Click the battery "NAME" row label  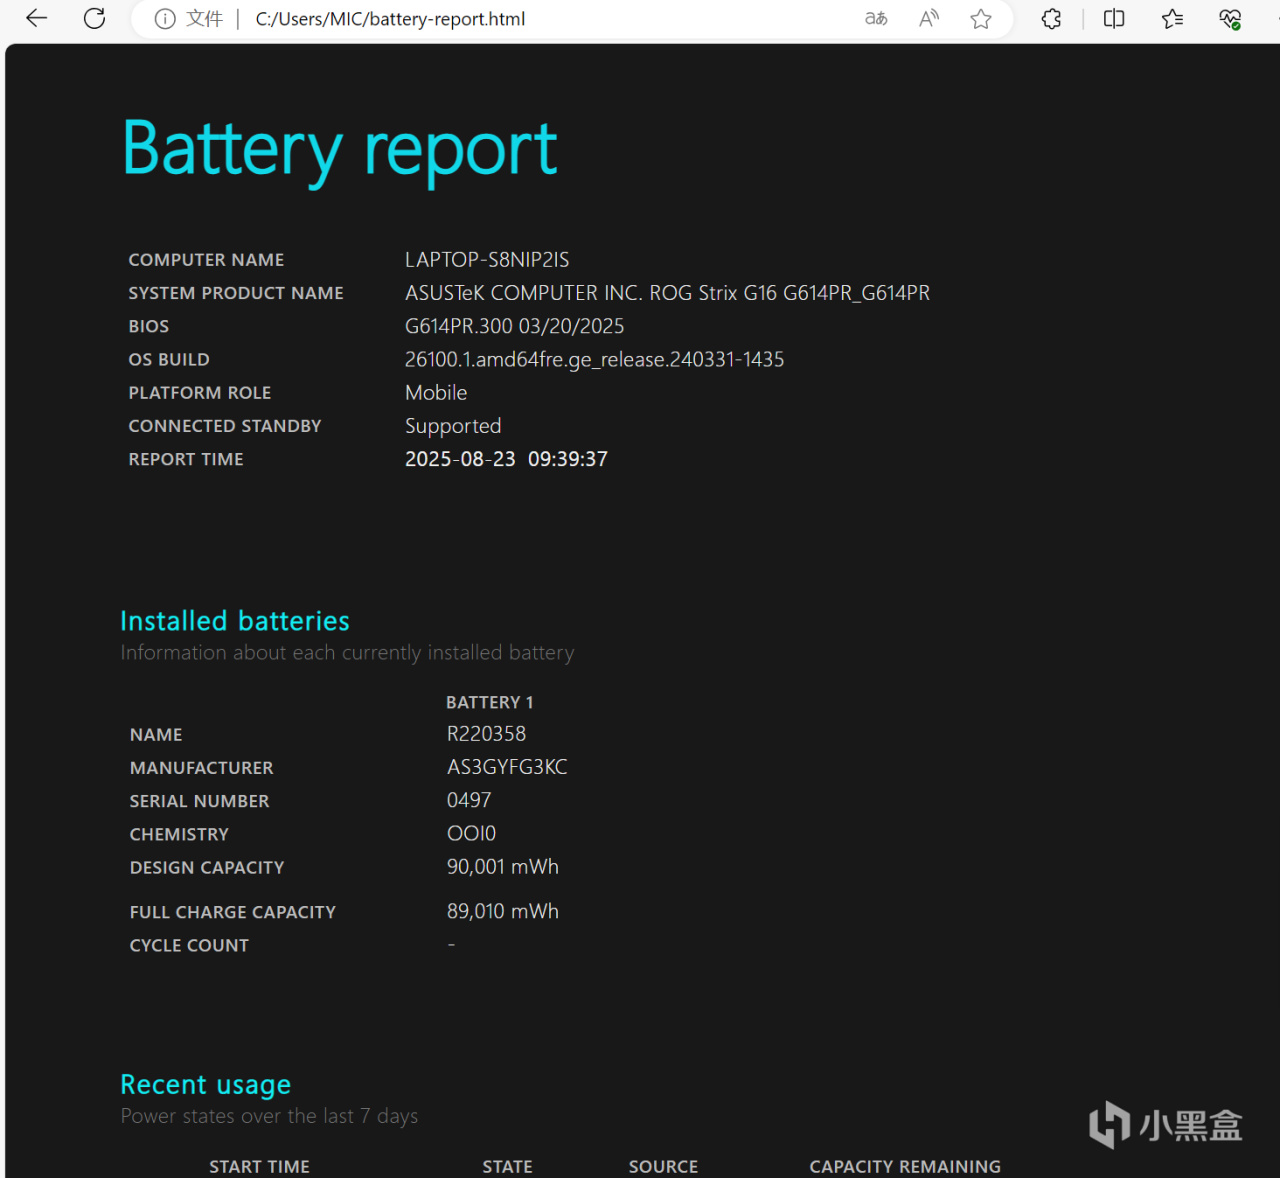tap(156, 735)
